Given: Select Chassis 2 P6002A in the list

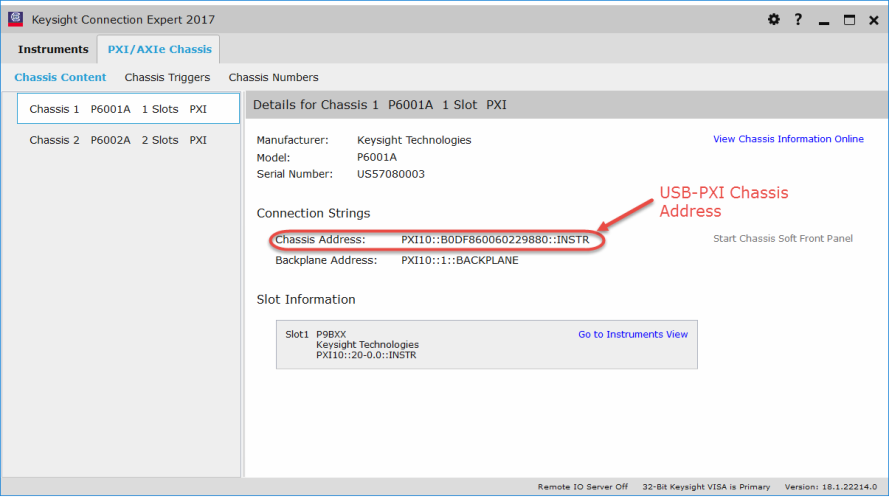Looking at the screenshot, I should point(128,140).
